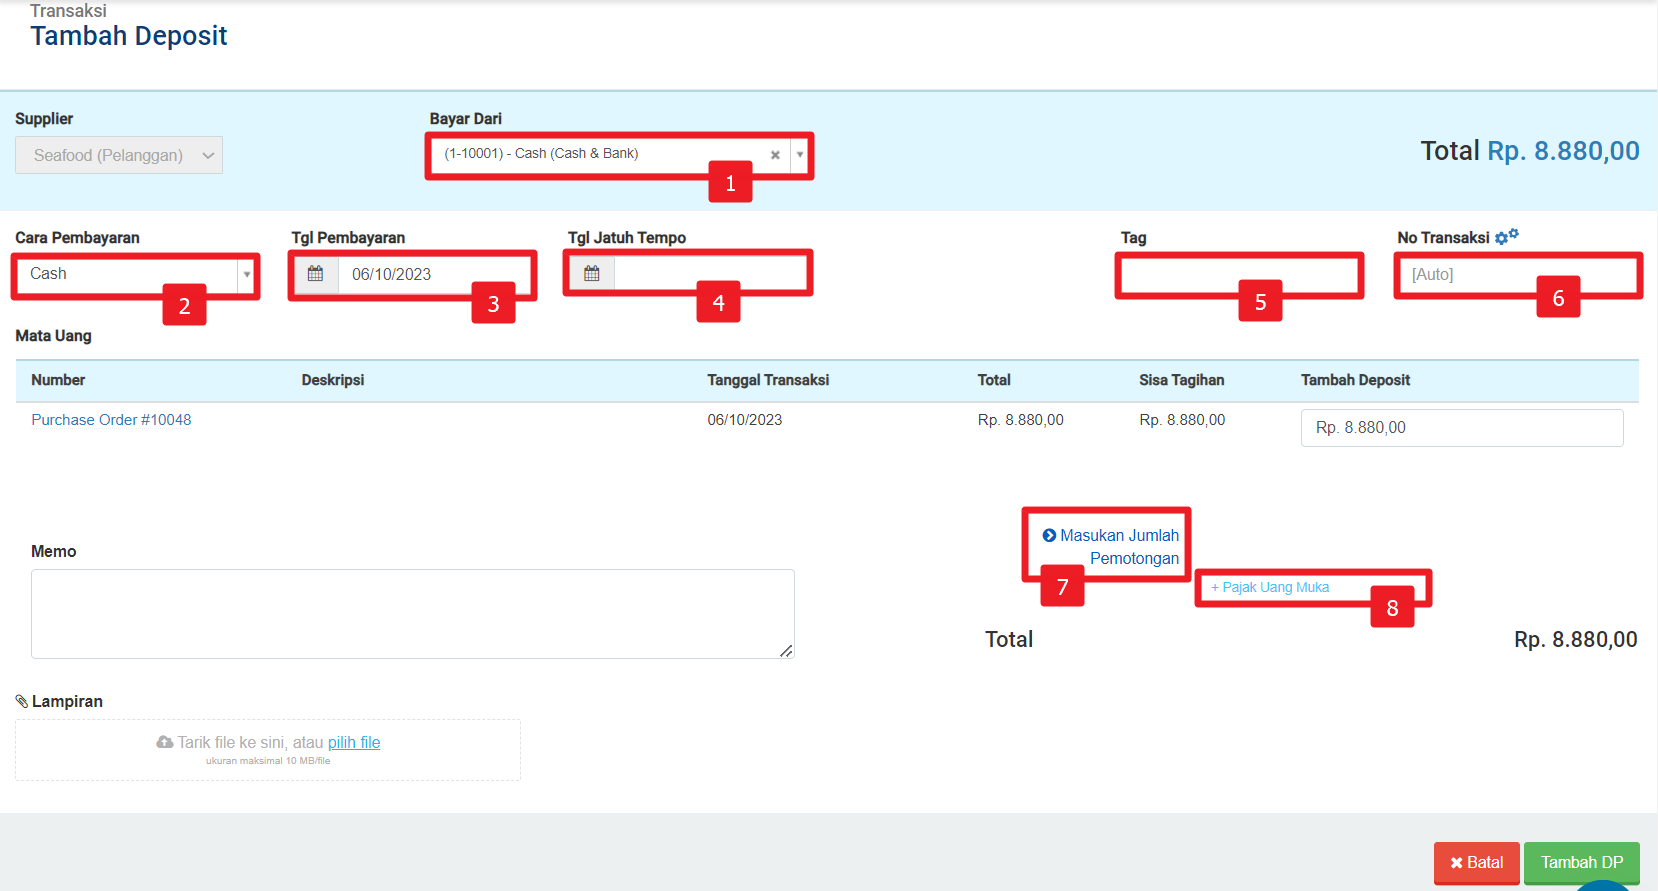Click the Sisa Tagihan value Rp. 8.880,00
The height and width of the screenshot is (891, 1658).
tap(1182, 420)
